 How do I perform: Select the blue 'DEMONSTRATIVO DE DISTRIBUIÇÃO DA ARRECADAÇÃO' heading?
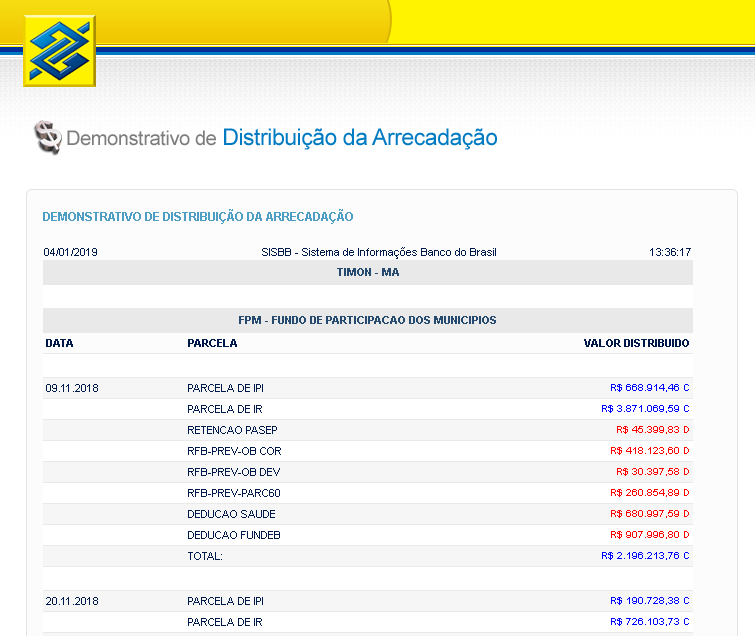(x=197, y=217)
